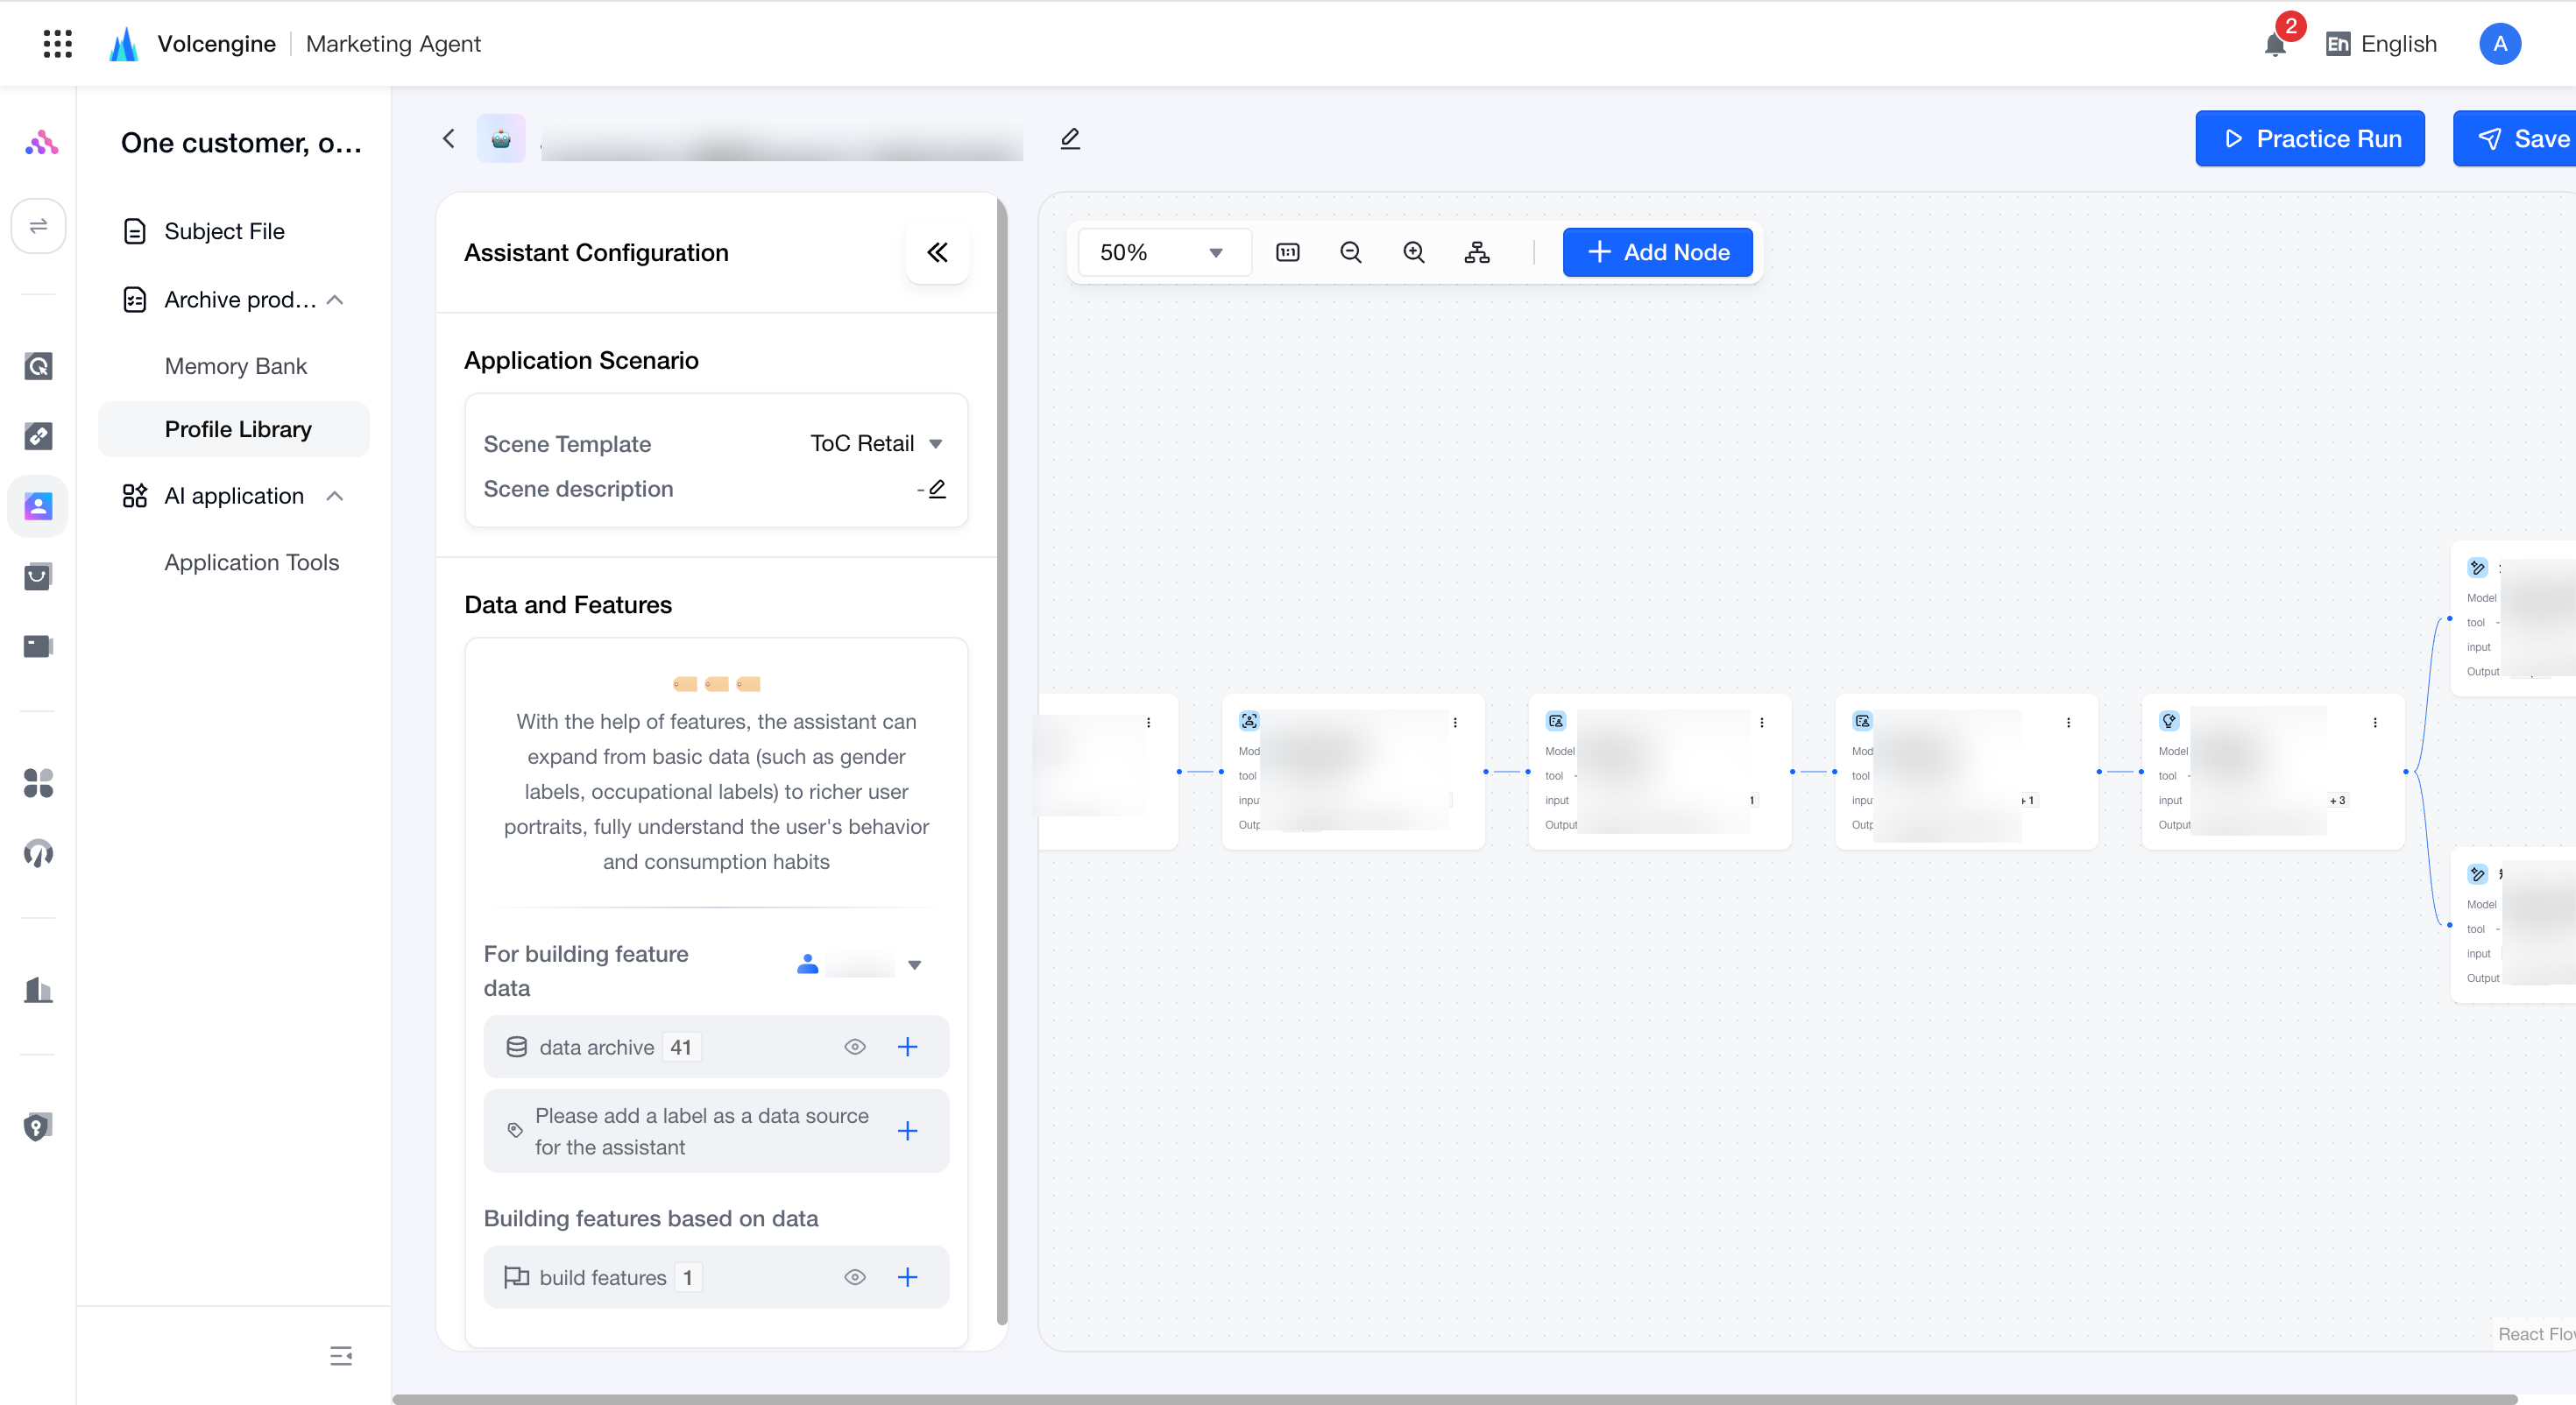Click the Add Node button
The image size is (2576, 1405).
[1657, 253]
